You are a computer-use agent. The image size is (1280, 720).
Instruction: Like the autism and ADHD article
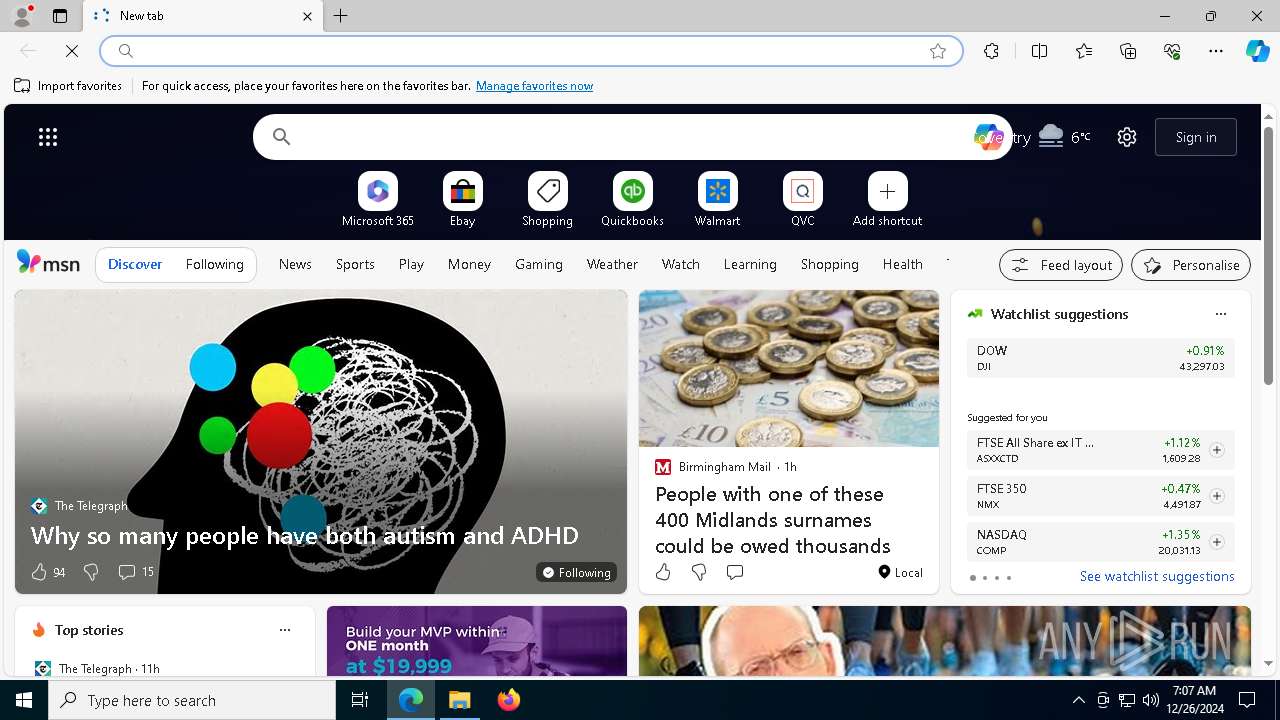point(47,572)
